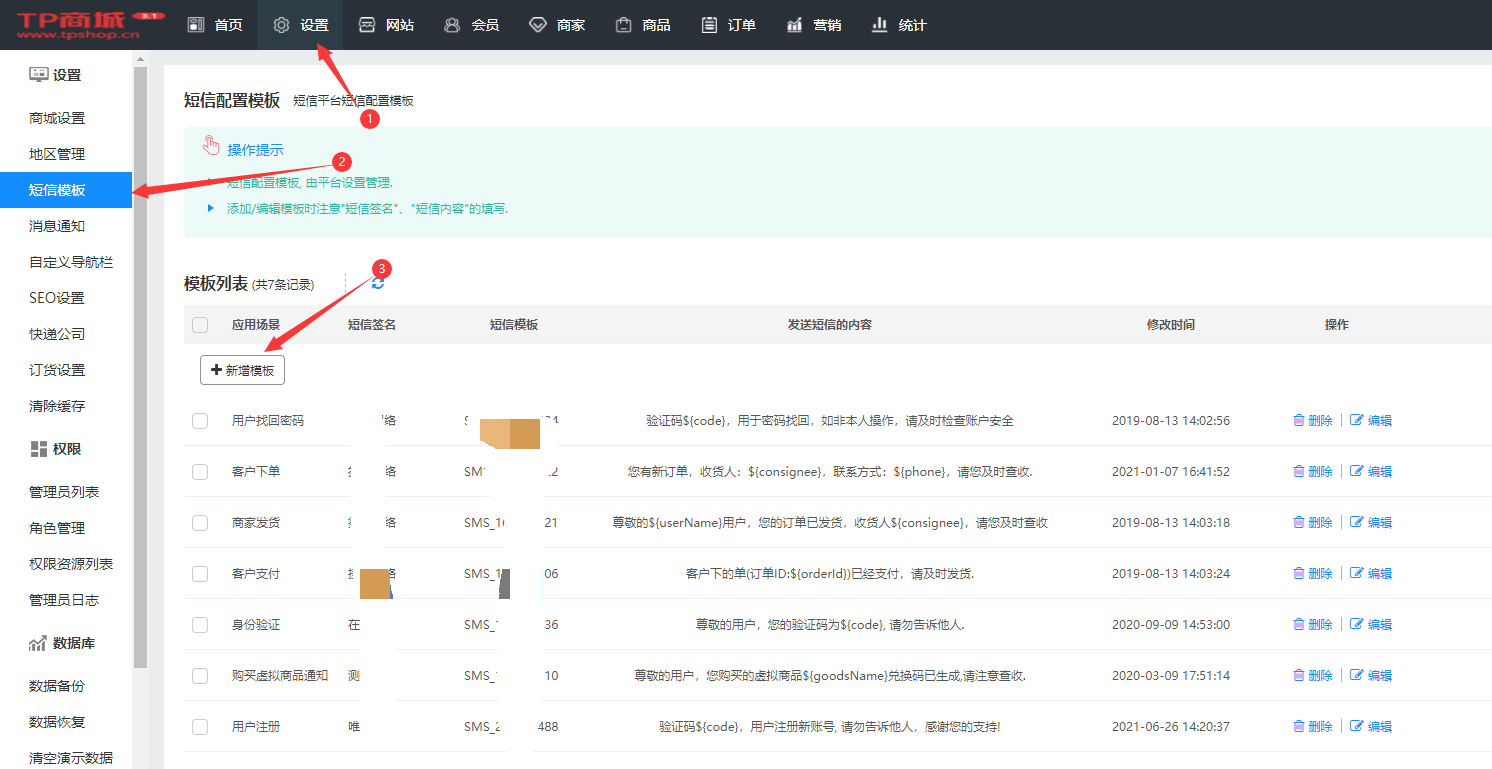Click delete icon in 身份验证 row

pos(1298,625)
